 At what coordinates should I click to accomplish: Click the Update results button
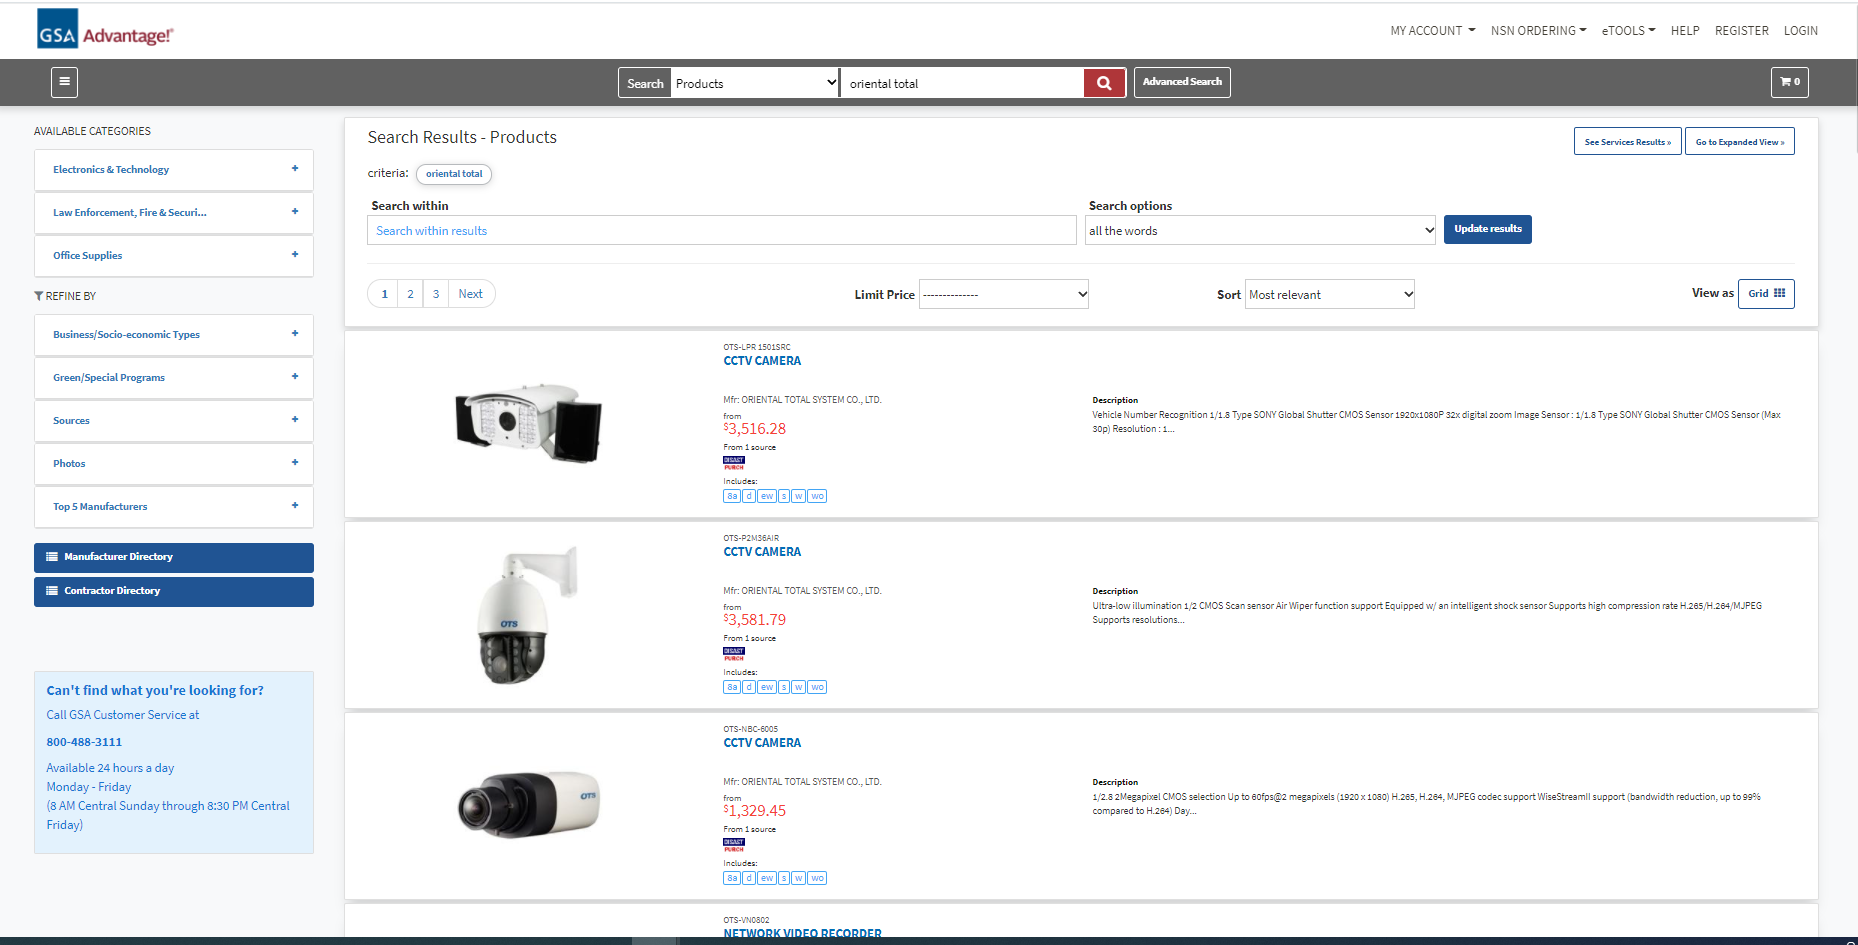[1487, 229]
